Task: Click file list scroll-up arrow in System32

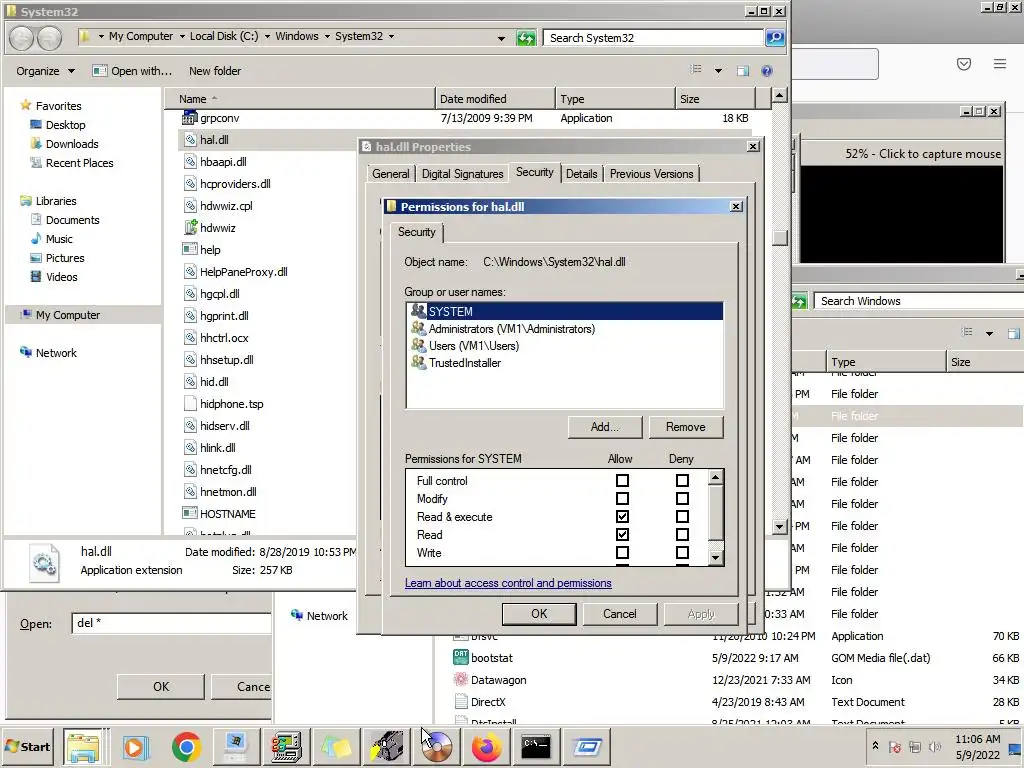Action: click(779, 96)
